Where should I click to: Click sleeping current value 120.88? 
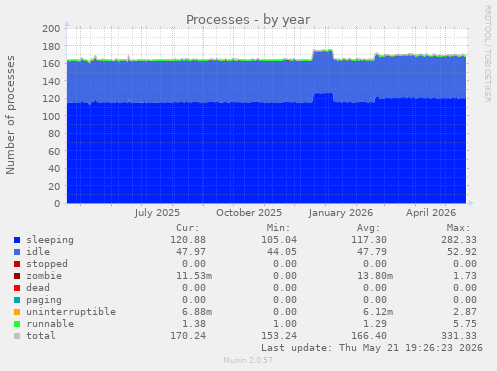[188, 240]
